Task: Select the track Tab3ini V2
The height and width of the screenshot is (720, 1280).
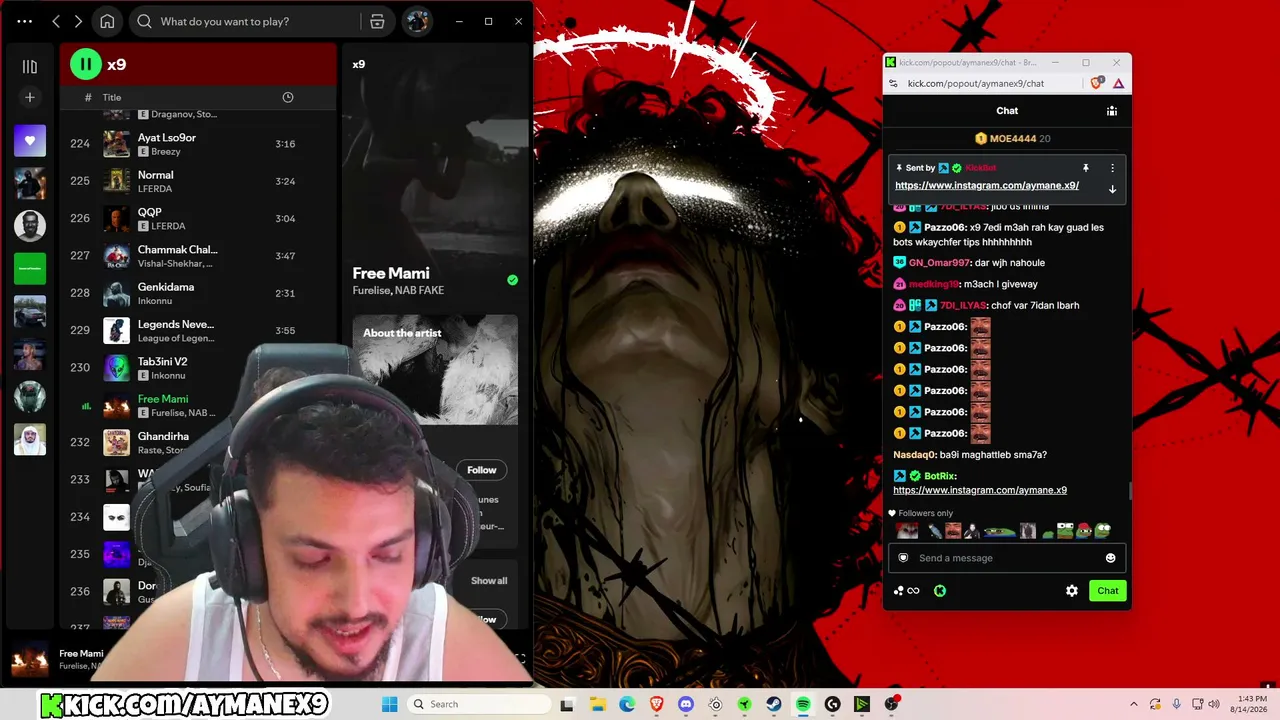Action: pos(198,367)
